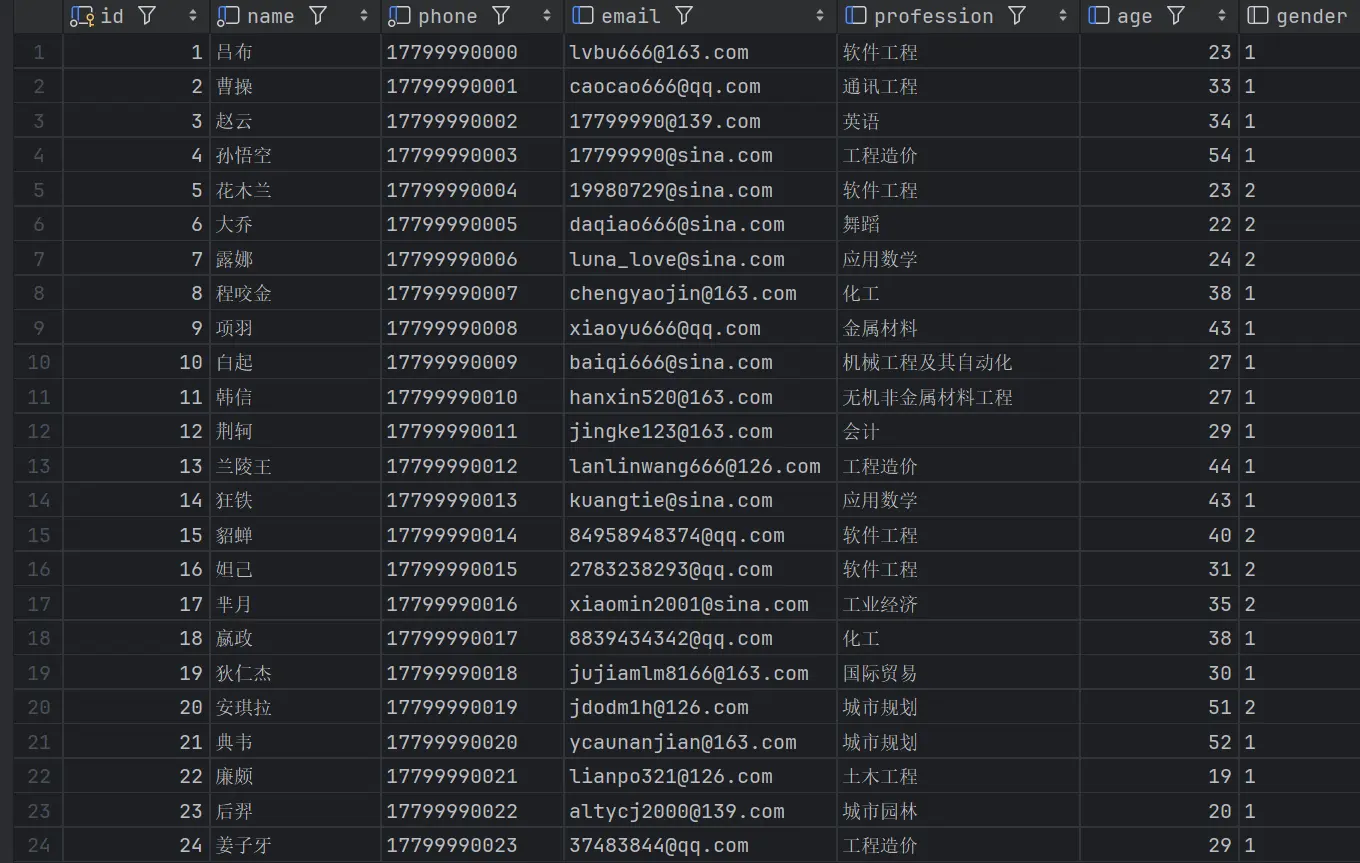Click the primary key icon beside id
The image size is (1360, 863).
click(82, 17)
